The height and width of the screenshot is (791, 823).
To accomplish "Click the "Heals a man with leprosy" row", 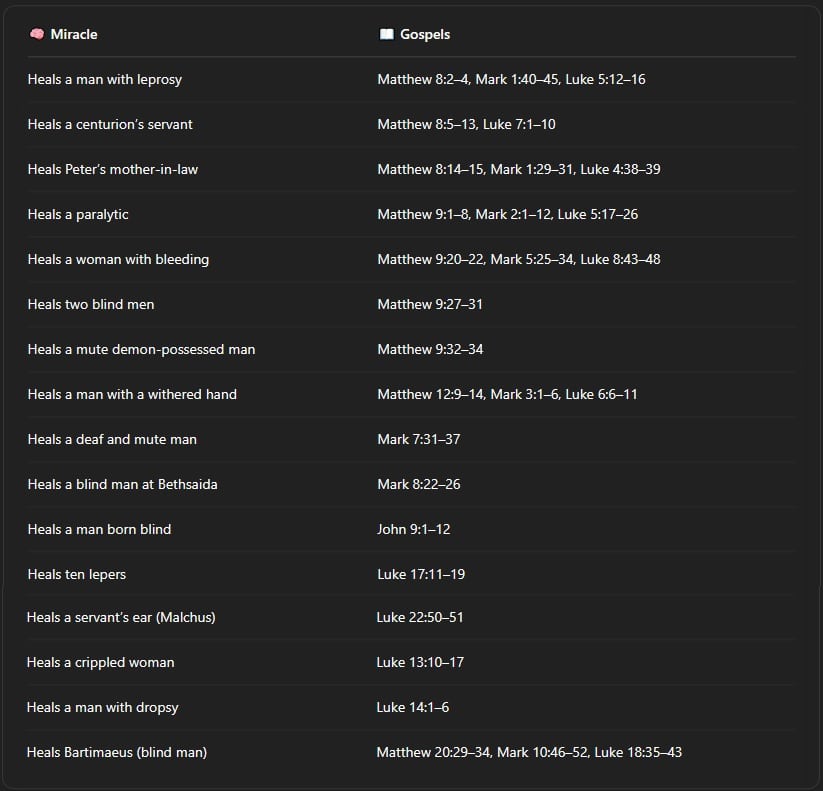I will click(104, 79).
